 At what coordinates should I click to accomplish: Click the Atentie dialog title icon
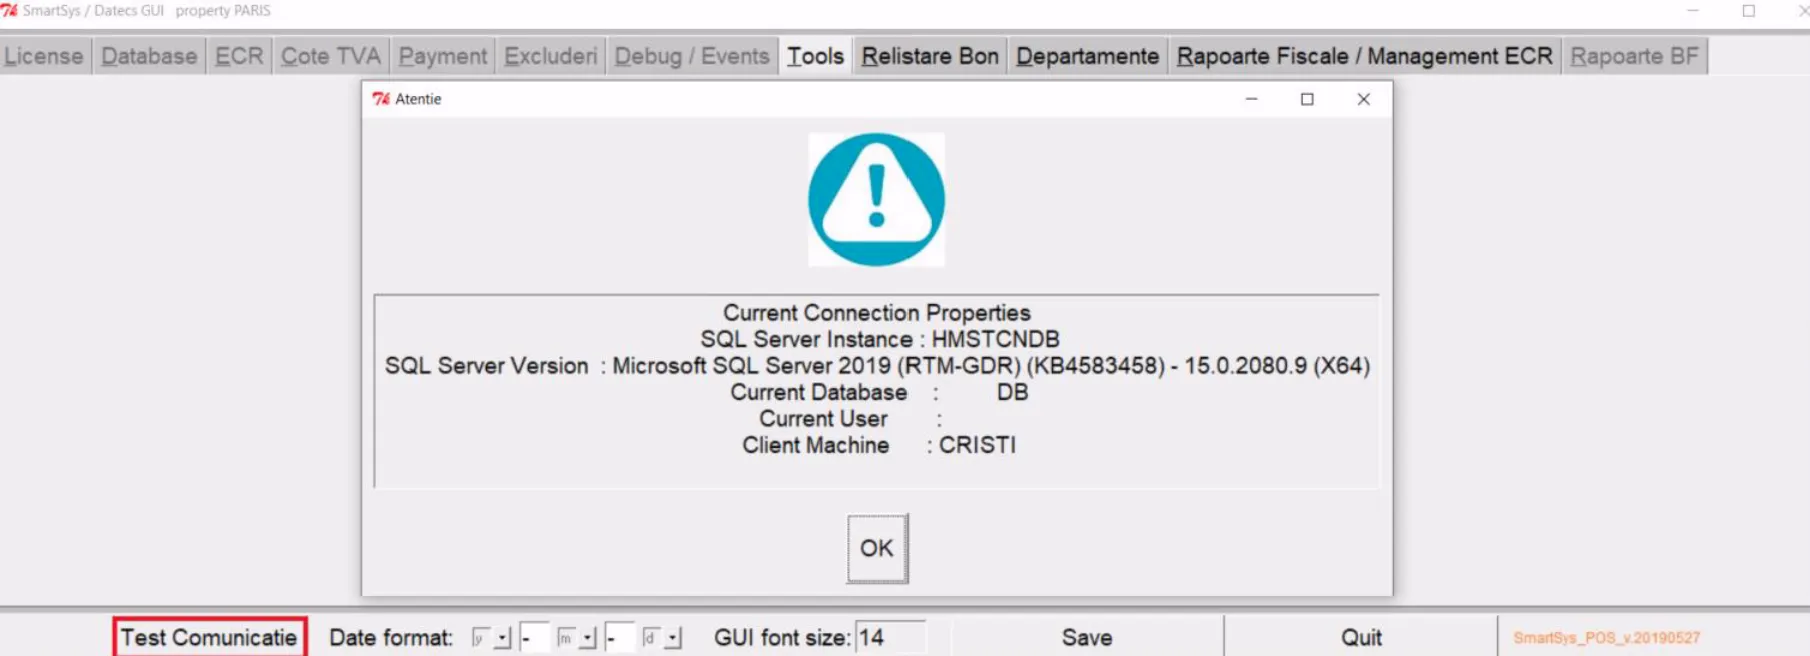pyautogui.click(x=381, y=99)
